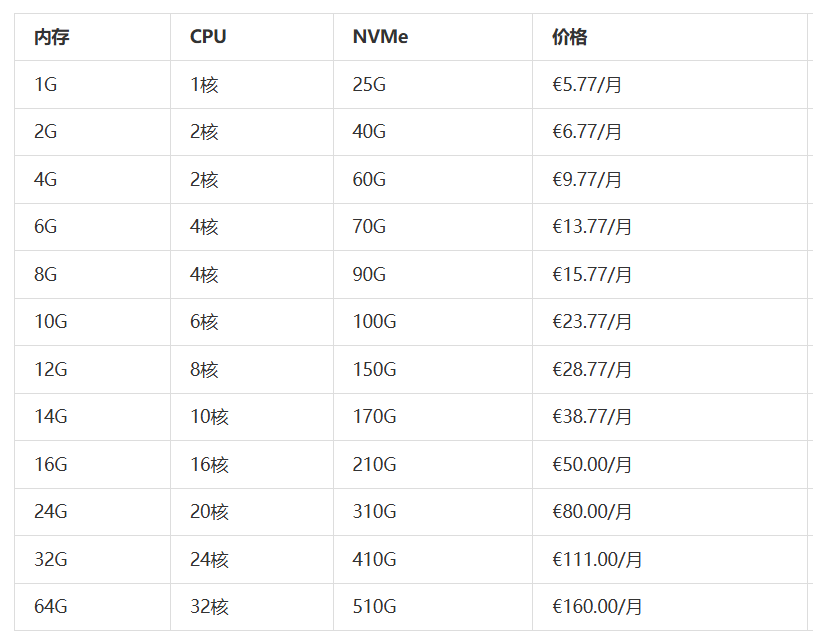
Task: Click the €6.77/月 price cell
Action: (587, 132)
